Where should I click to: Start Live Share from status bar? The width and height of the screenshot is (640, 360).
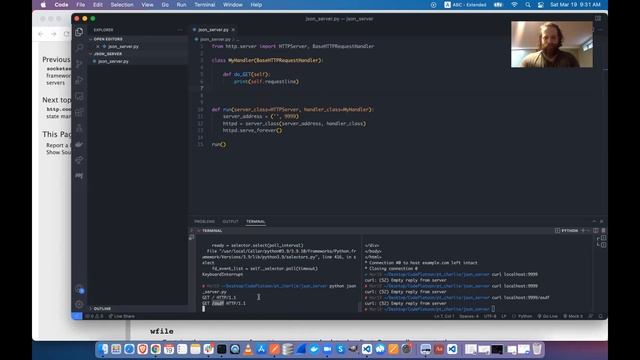coord(122,316)
